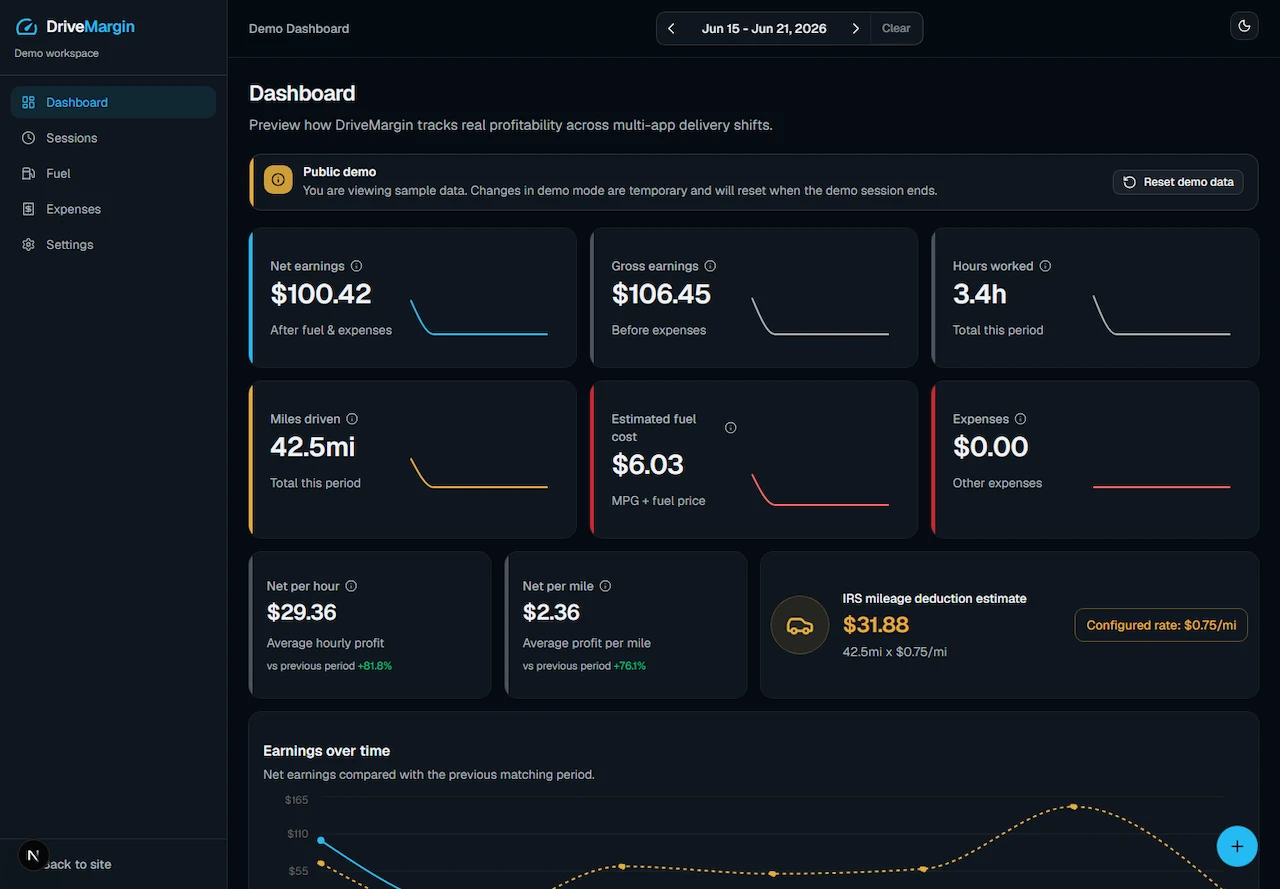Click the Expenses receipt icon
This screenshot has height=889, width=1280.
click(x=28, y=209)
